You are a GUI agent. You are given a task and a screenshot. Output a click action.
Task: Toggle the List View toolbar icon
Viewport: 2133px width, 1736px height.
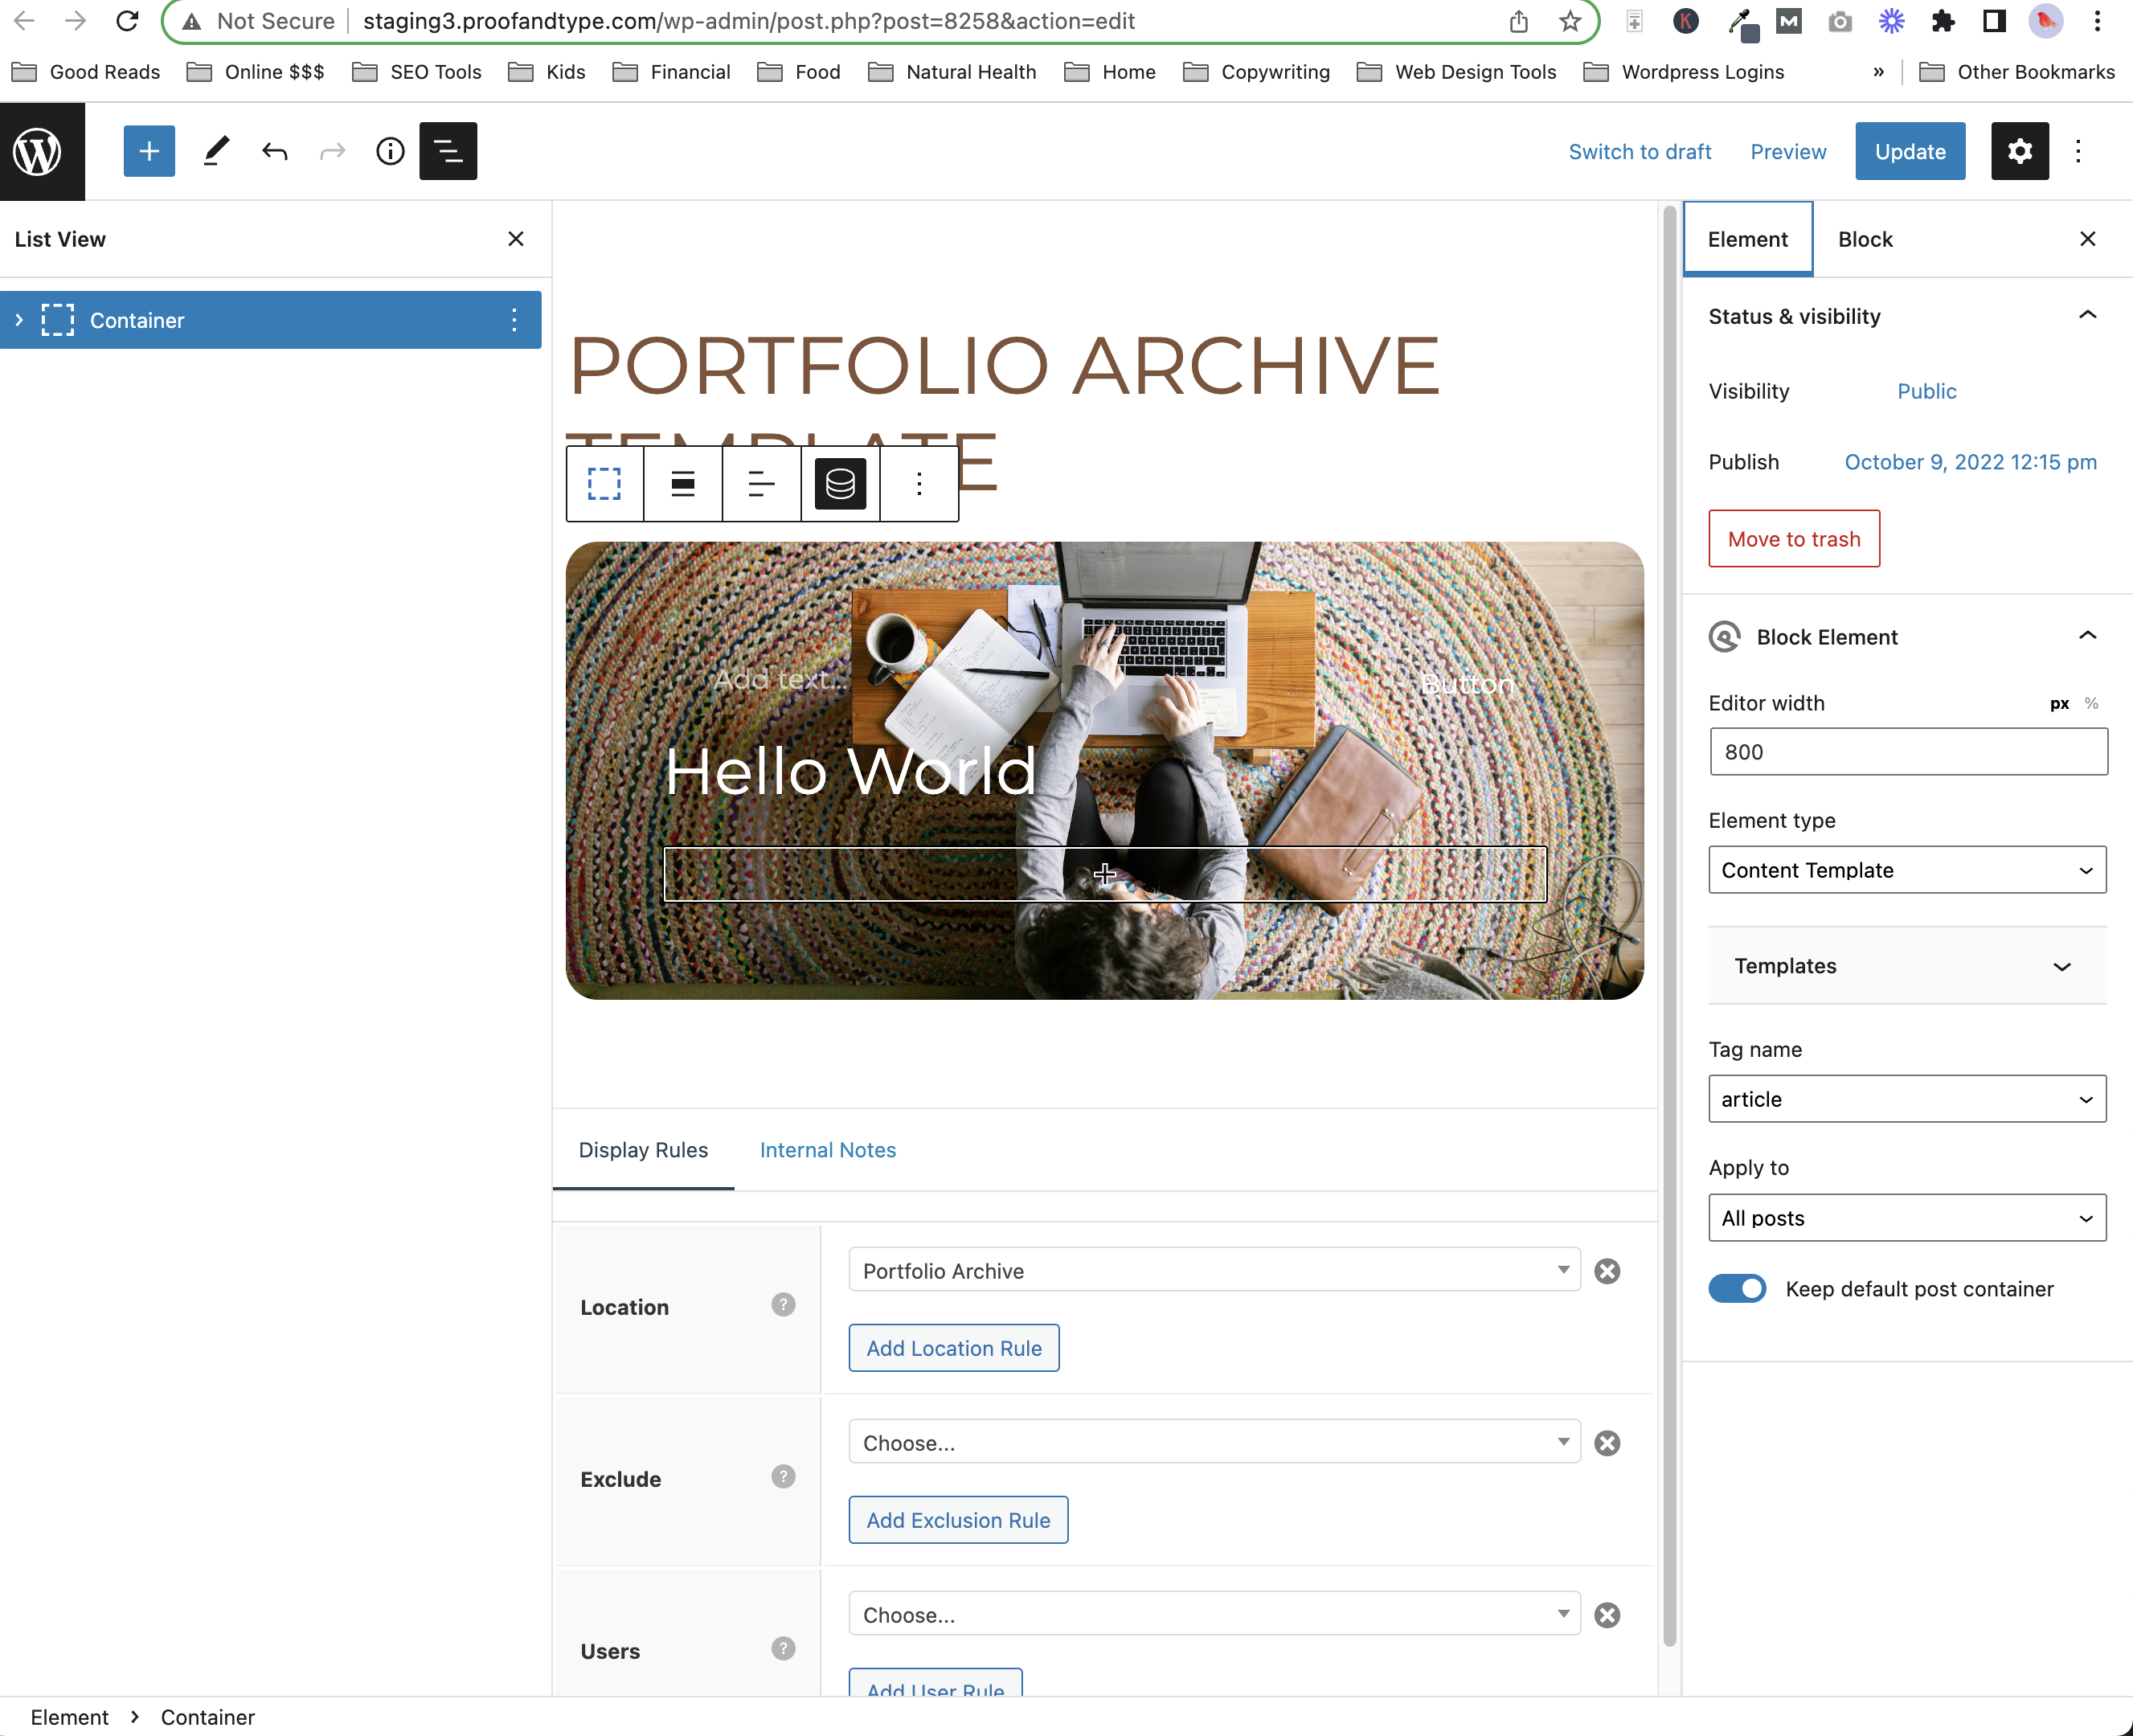pos(447,152)
